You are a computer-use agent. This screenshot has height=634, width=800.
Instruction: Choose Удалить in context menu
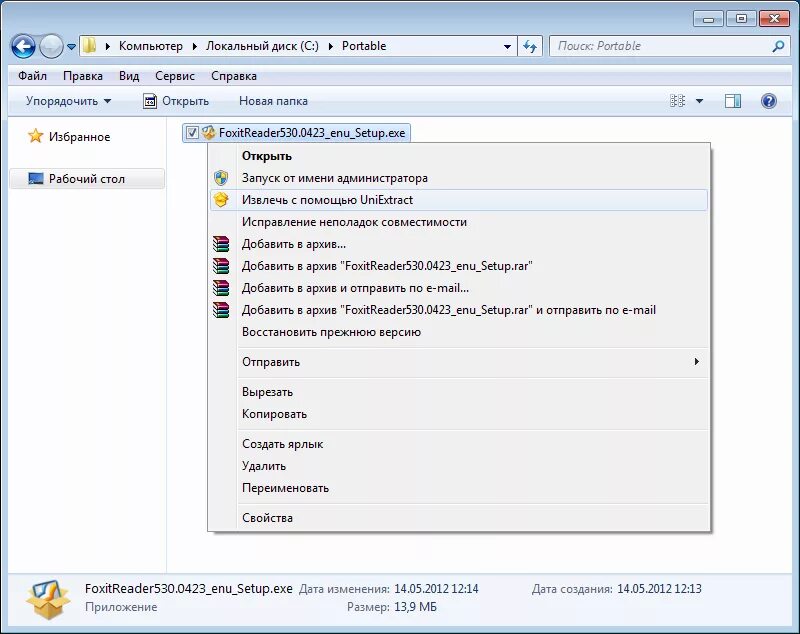pyautogui.click(x=459, y=466)
